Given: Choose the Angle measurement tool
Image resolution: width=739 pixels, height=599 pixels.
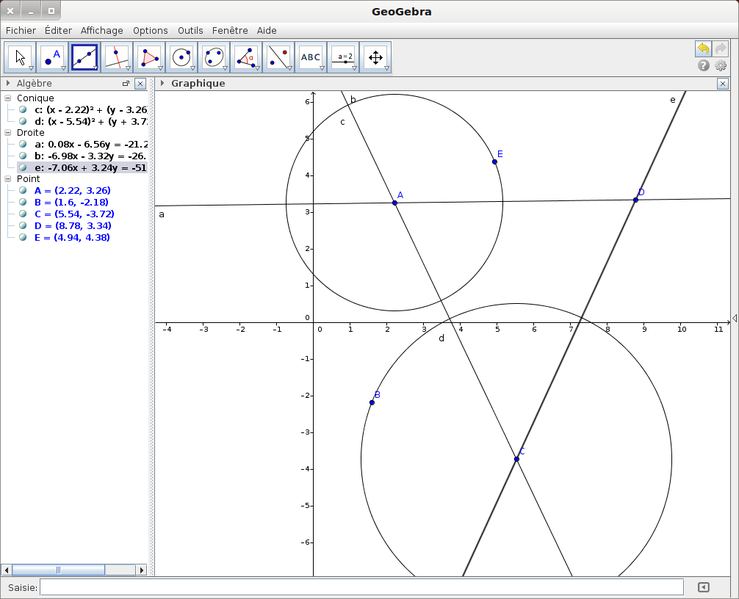Looking at the screenshot, I should pos(246,58).
